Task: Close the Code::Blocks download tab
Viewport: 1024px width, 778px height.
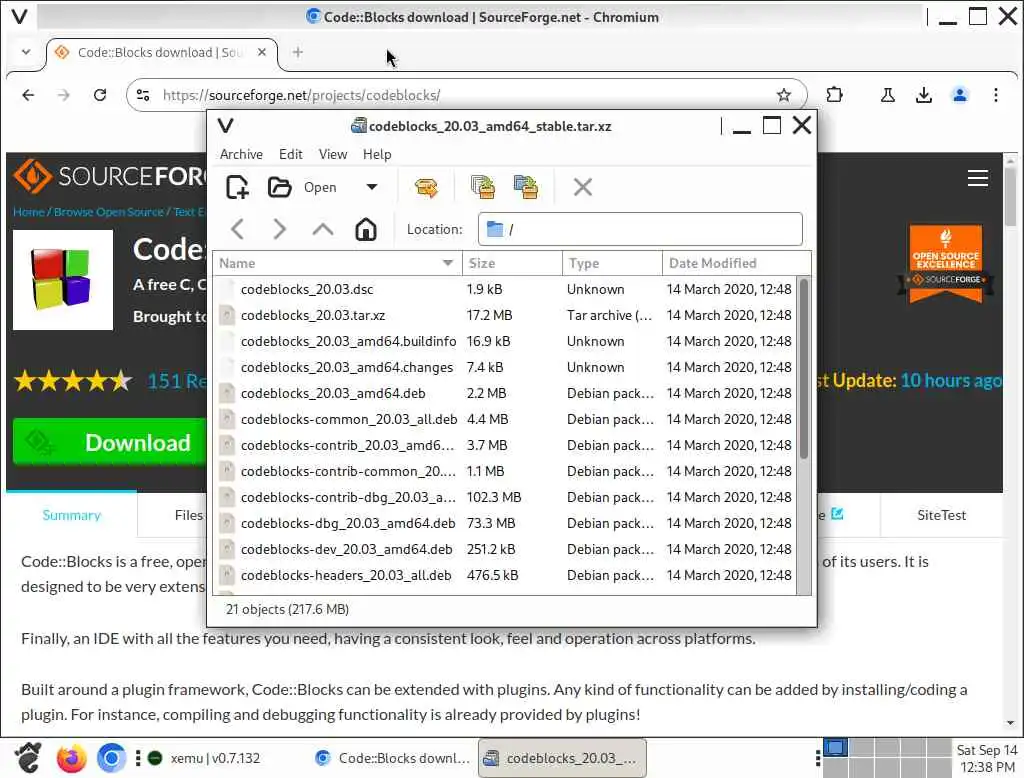Action: tap(262, 52)
